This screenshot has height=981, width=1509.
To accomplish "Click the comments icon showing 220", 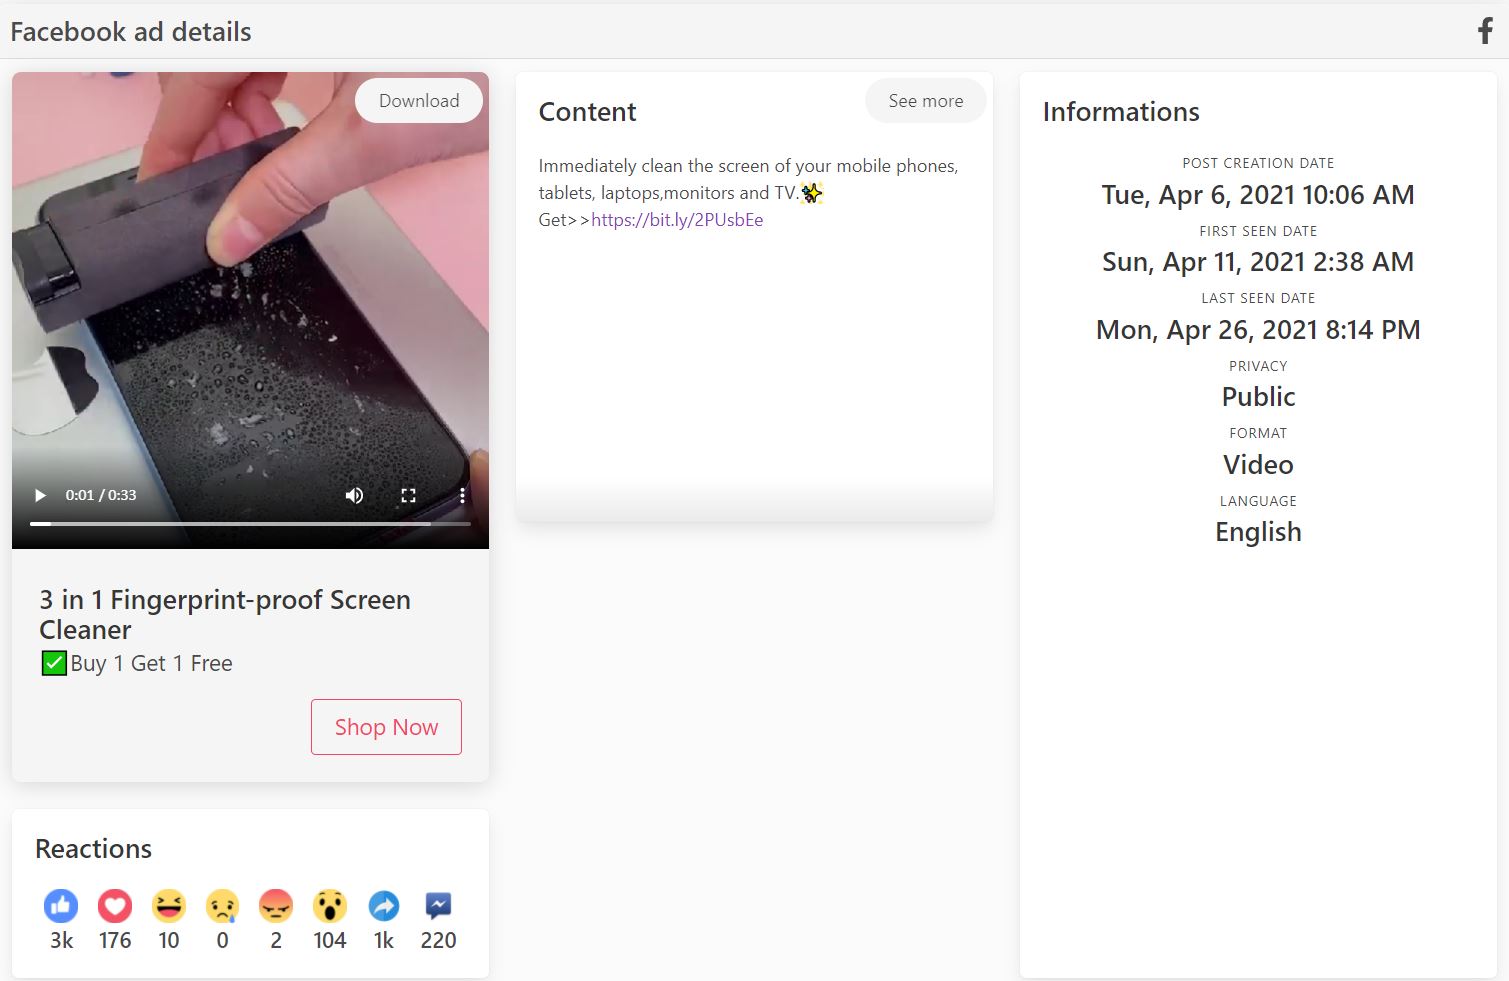I will (438, 904).
